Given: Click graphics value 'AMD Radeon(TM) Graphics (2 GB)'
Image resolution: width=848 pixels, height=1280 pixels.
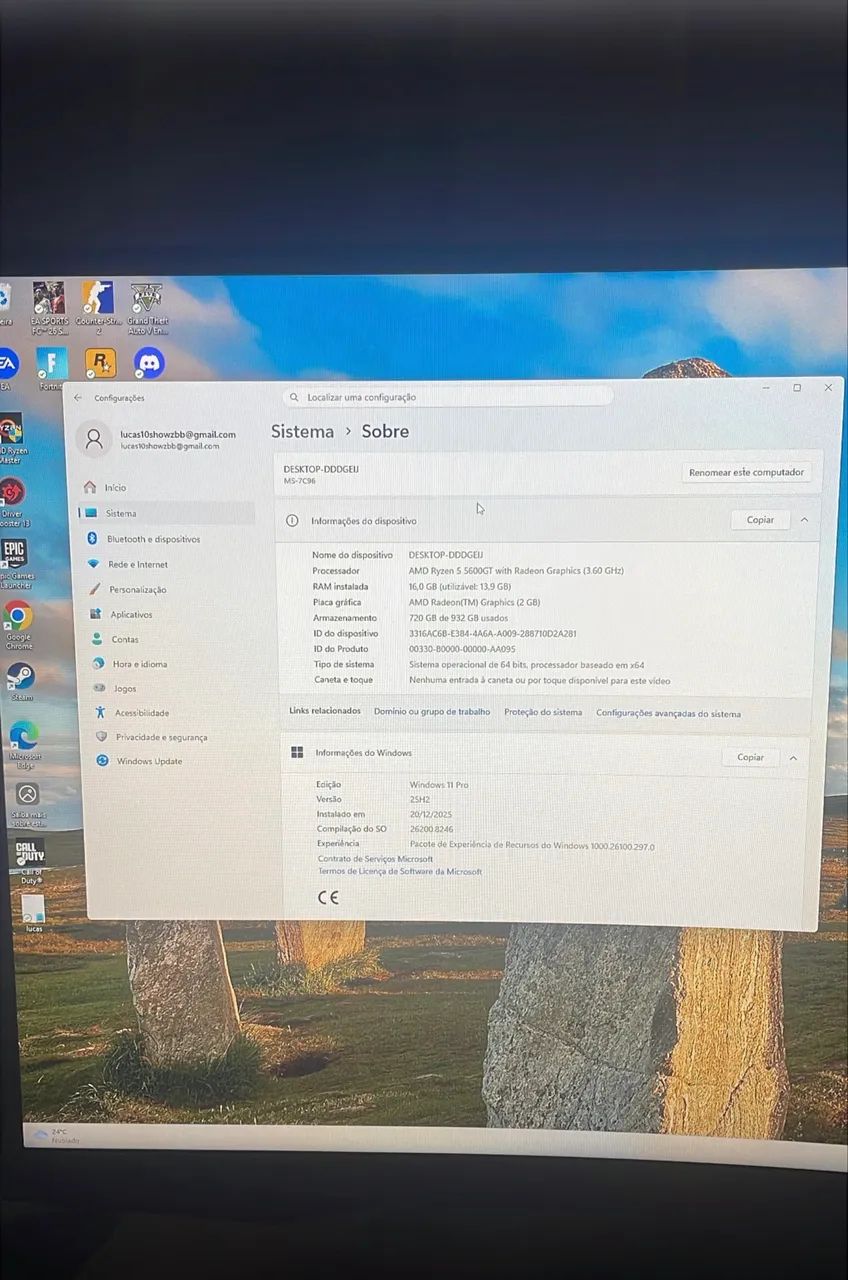Looking at the screenshot, I should [x=474, y=602].
